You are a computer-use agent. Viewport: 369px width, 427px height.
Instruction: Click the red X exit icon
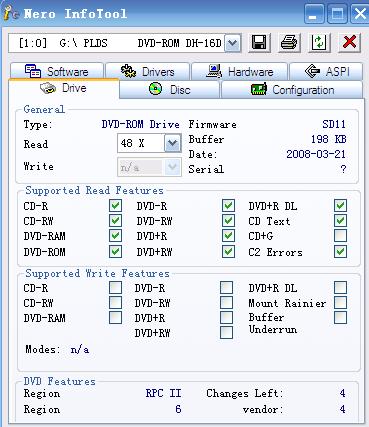pyautogui.click(x=349, y=43)
